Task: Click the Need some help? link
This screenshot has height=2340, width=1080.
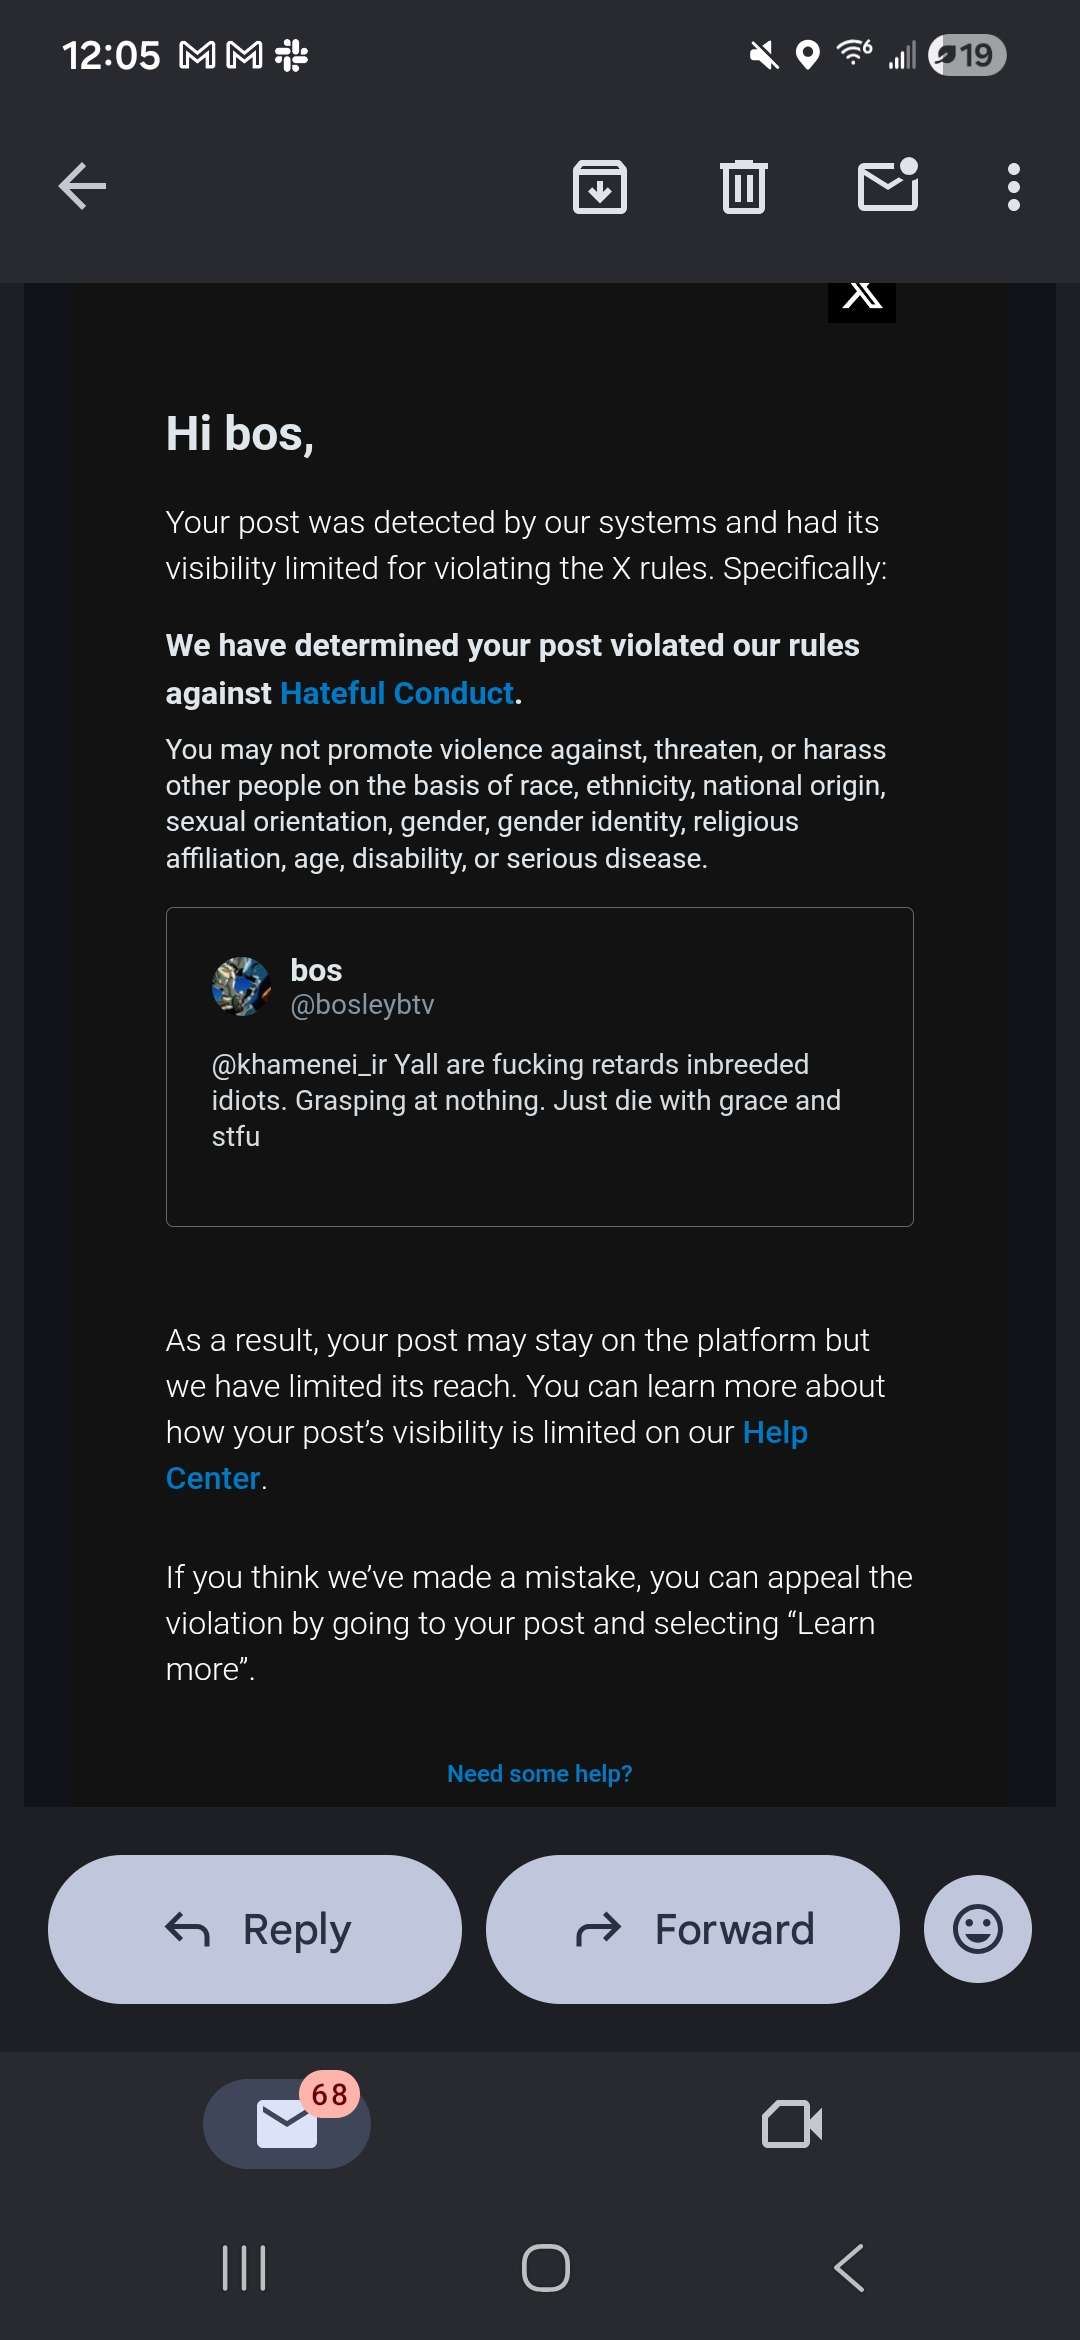Action: pos(540,1773)
